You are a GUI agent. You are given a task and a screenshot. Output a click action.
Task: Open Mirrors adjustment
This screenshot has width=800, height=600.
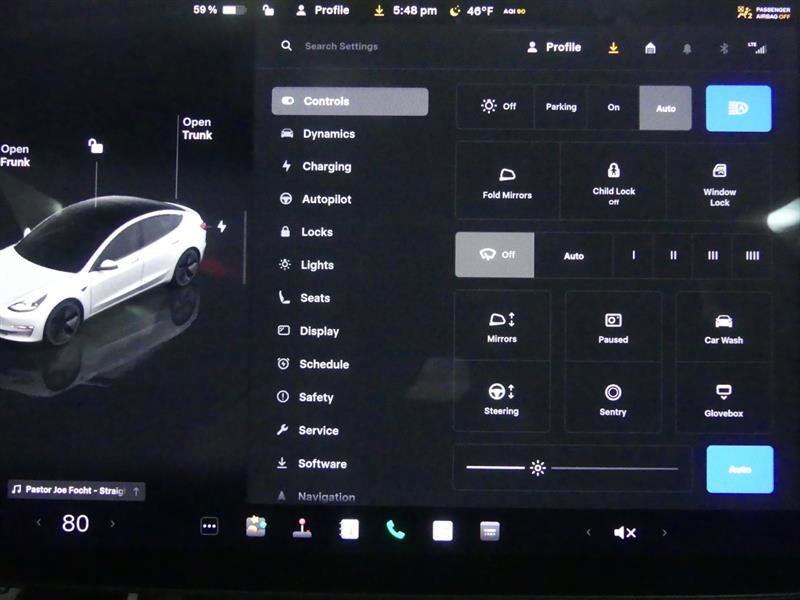pos(501,330)
